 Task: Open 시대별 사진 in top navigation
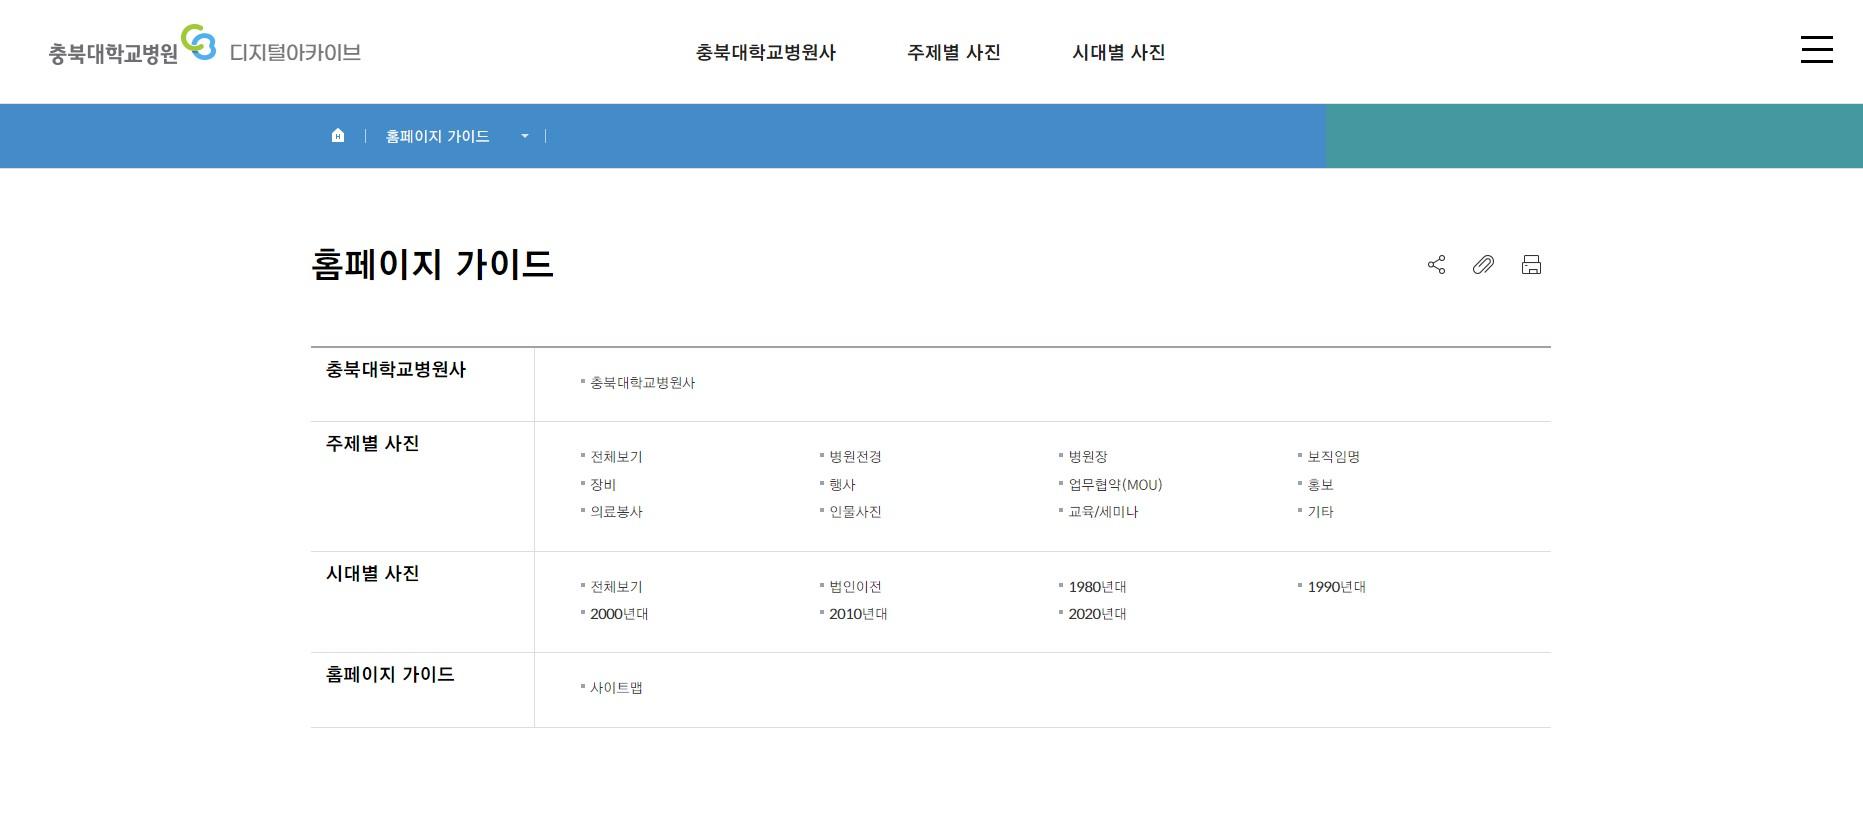click(1118, 53)
